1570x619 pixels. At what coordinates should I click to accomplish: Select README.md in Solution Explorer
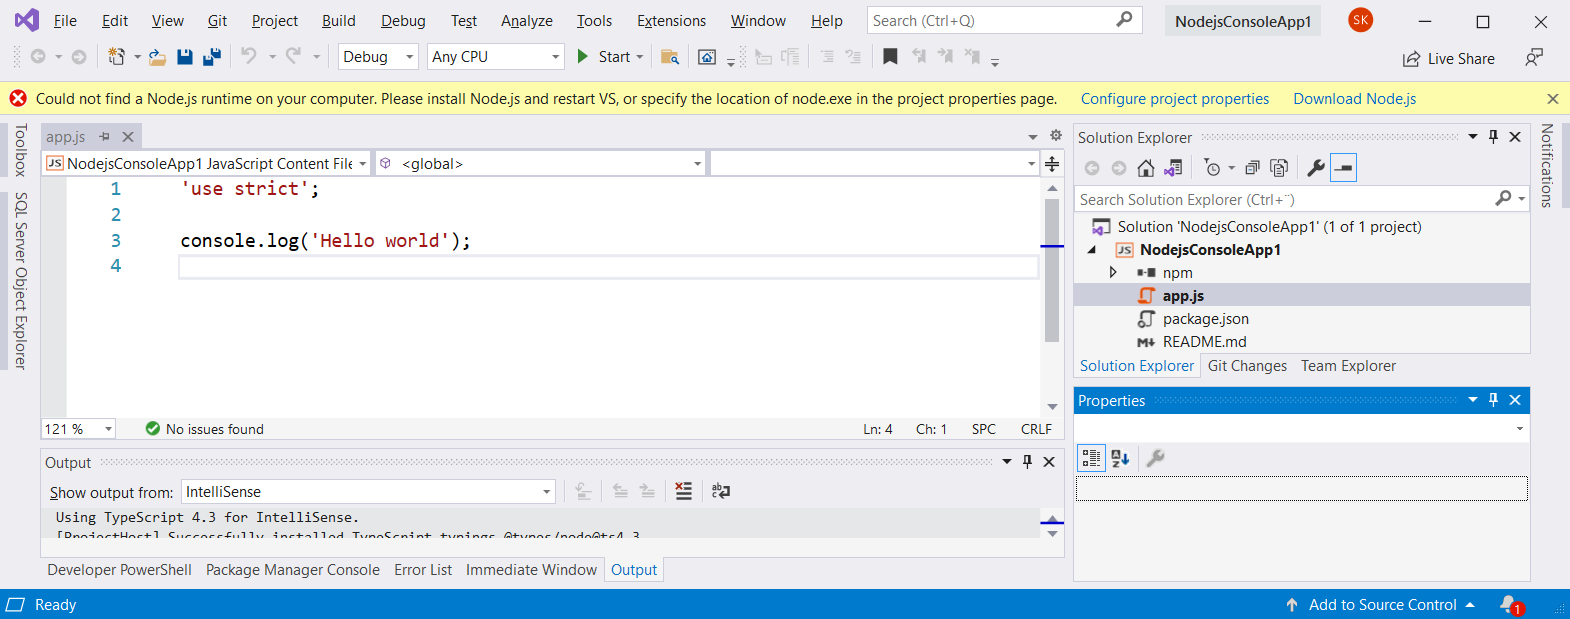point(1204,342)
